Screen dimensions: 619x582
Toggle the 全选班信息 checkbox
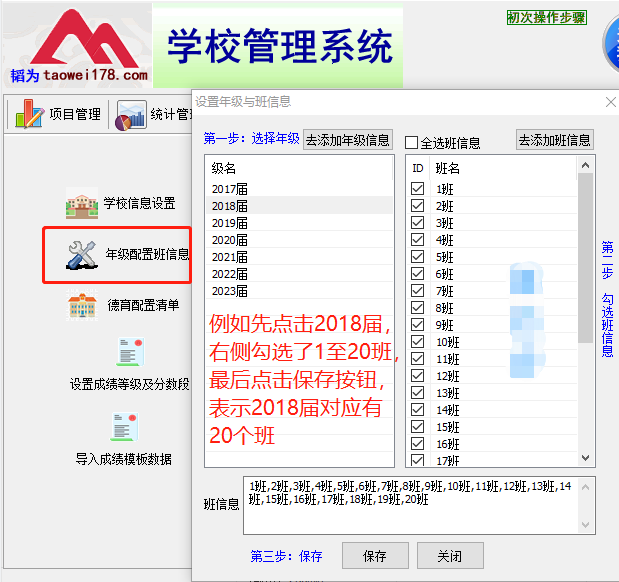[x=411, y=143]
